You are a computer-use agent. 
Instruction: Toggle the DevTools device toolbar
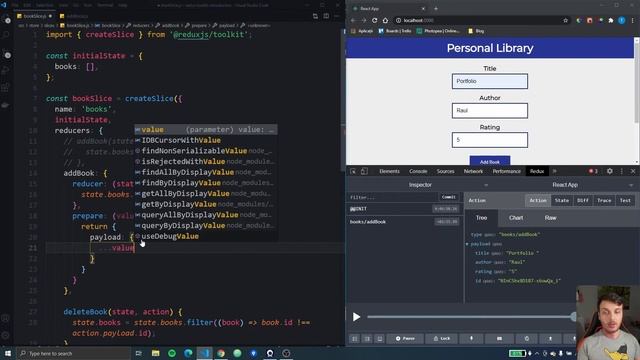pos(364,171)
